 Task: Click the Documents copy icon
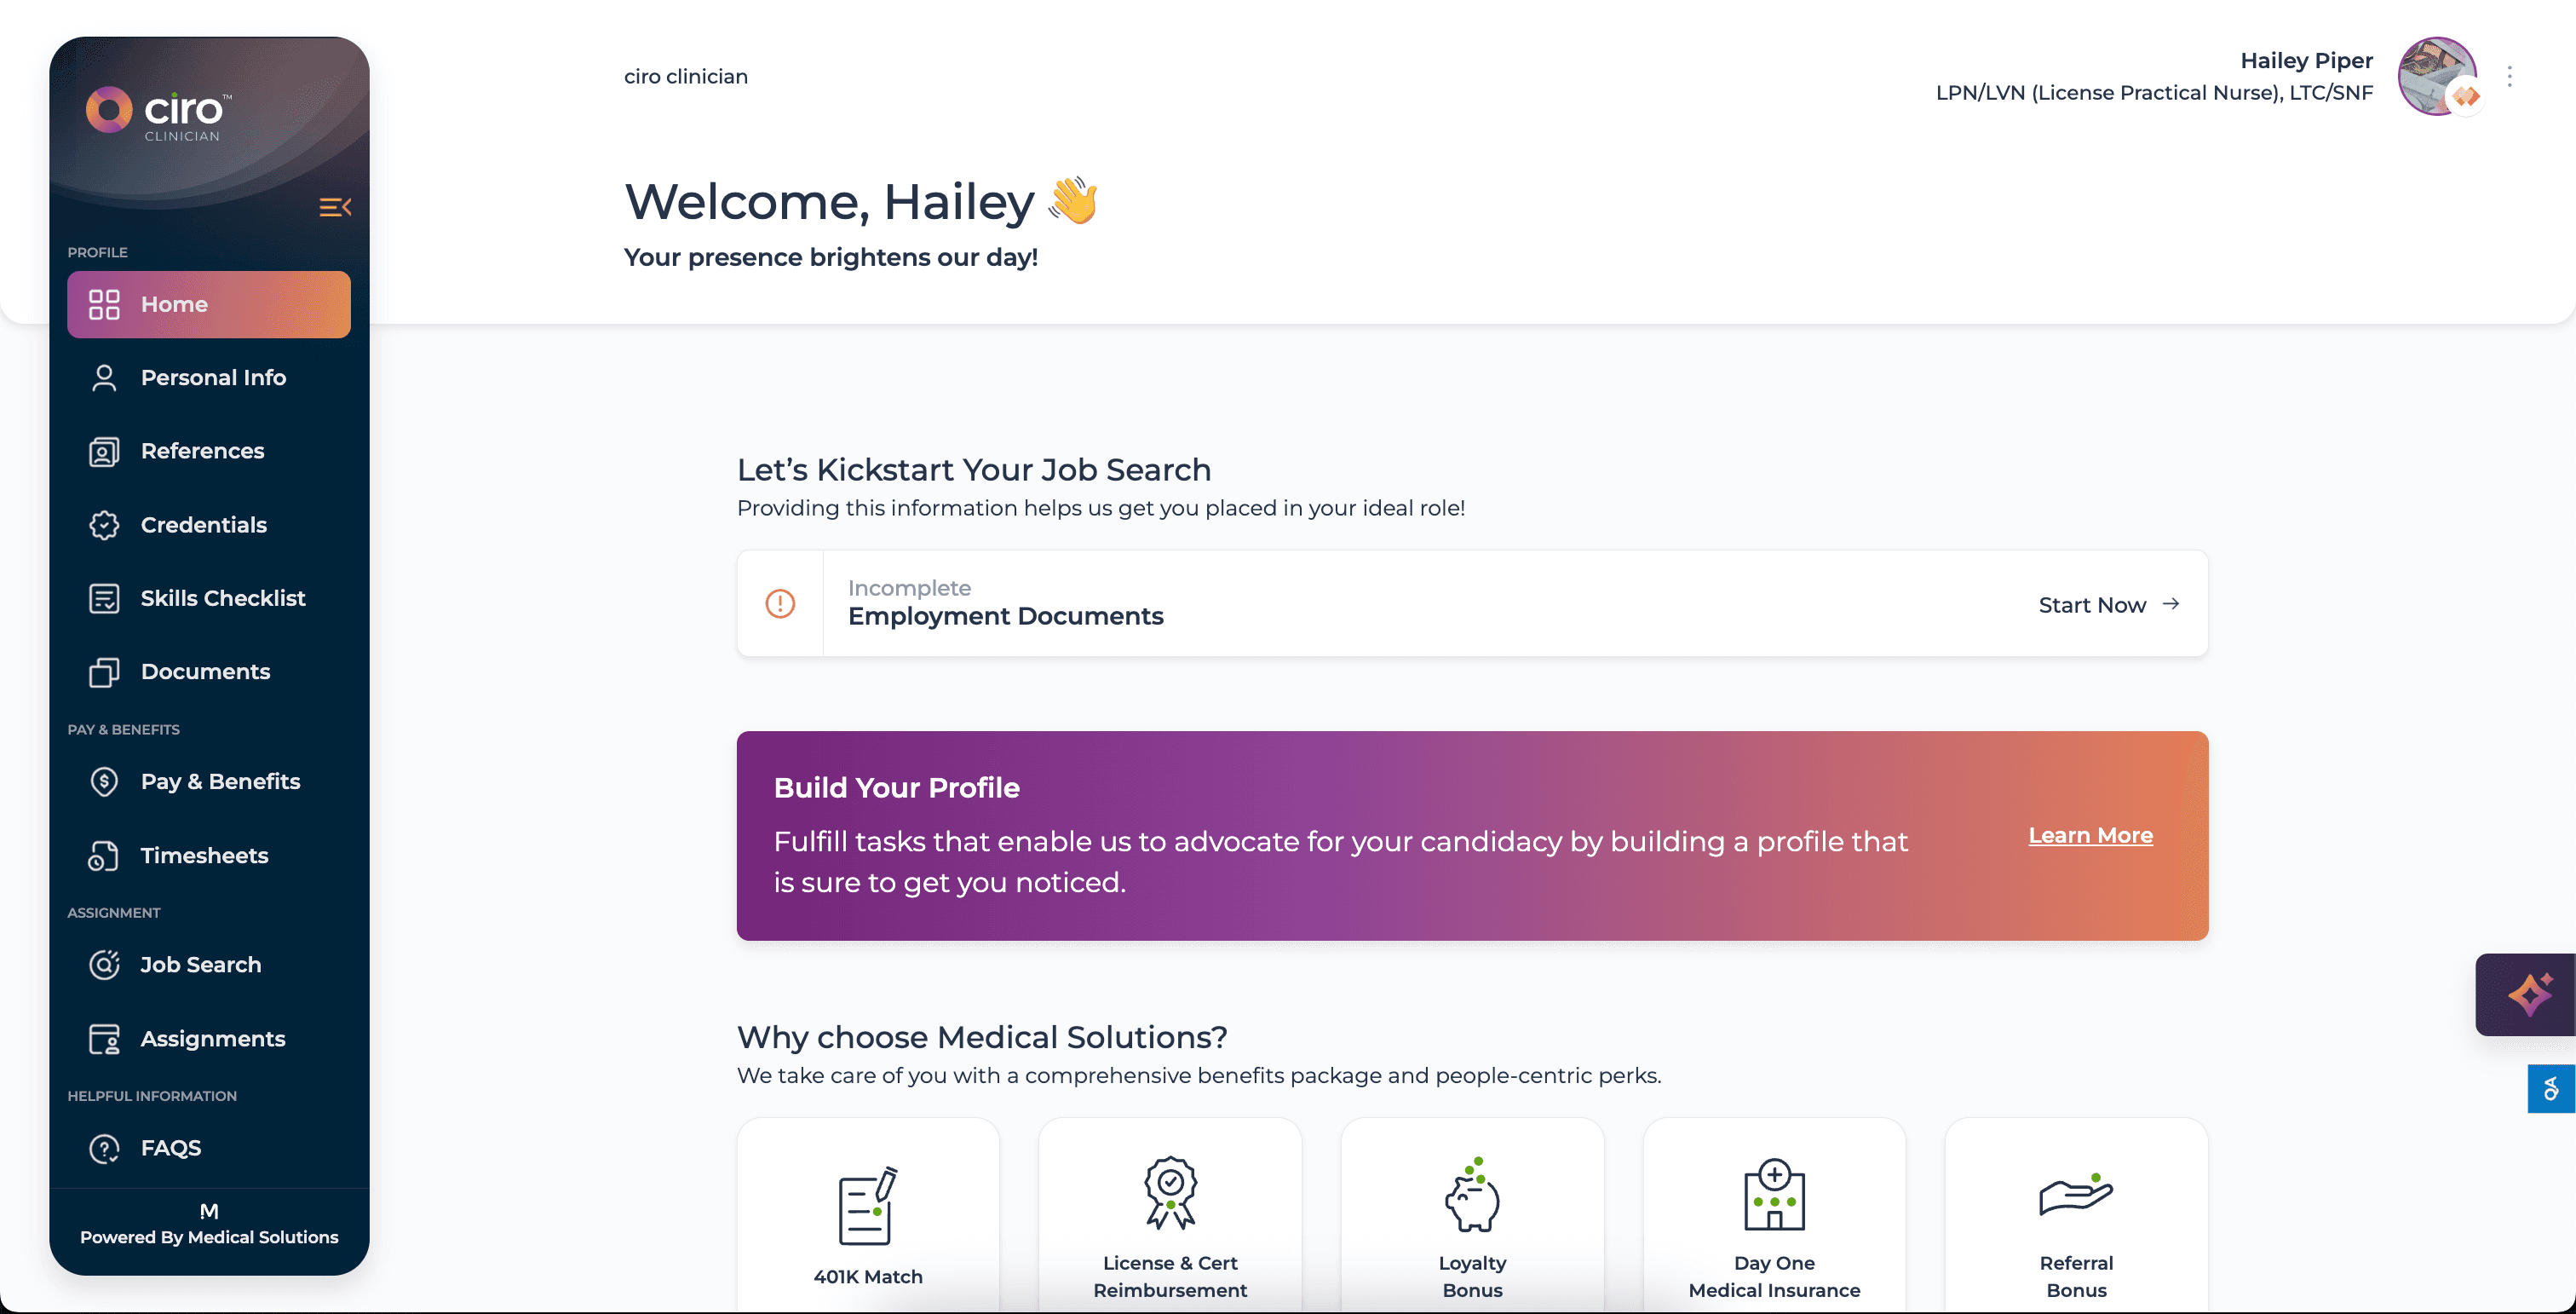point(104,672)
